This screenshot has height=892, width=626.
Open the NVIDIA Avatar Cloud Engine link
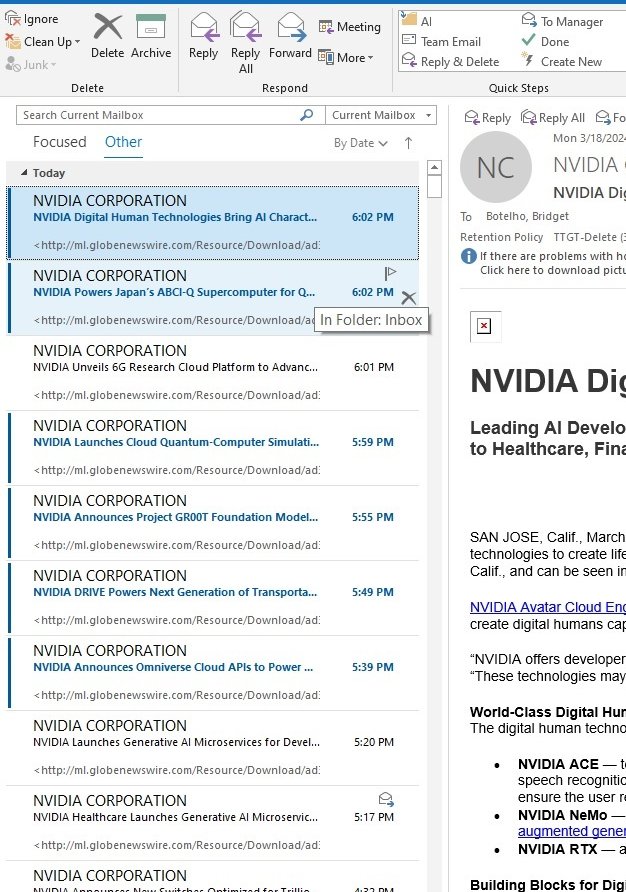(x=547, y=607)
